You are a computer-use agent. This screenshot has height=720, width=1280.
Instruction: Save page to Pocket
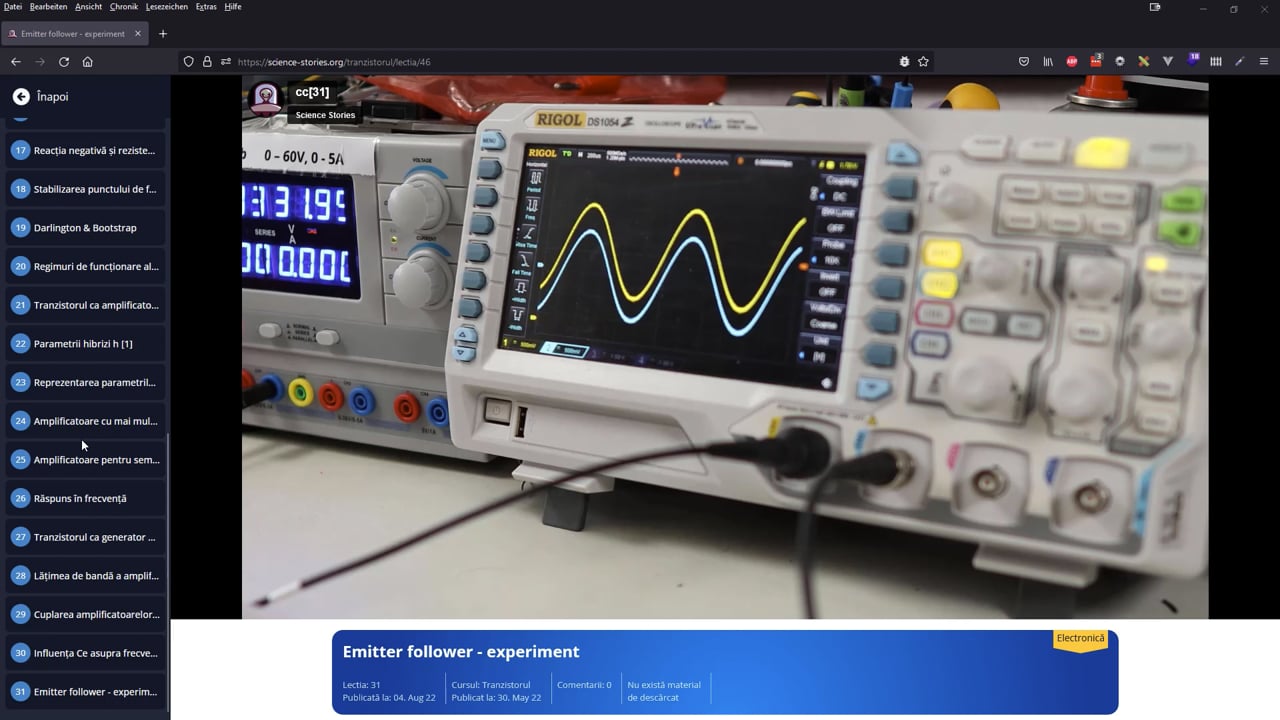click(1024, 62)
